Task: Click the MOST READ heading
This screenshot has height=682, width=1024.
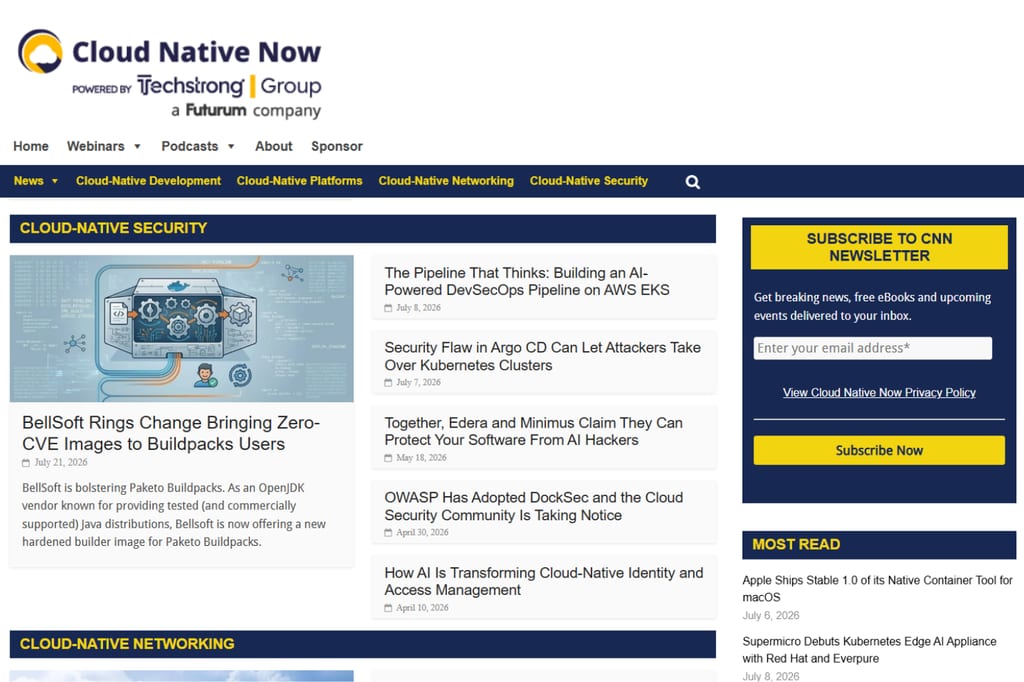Action: pyautogui.click(x=796, y=545)
